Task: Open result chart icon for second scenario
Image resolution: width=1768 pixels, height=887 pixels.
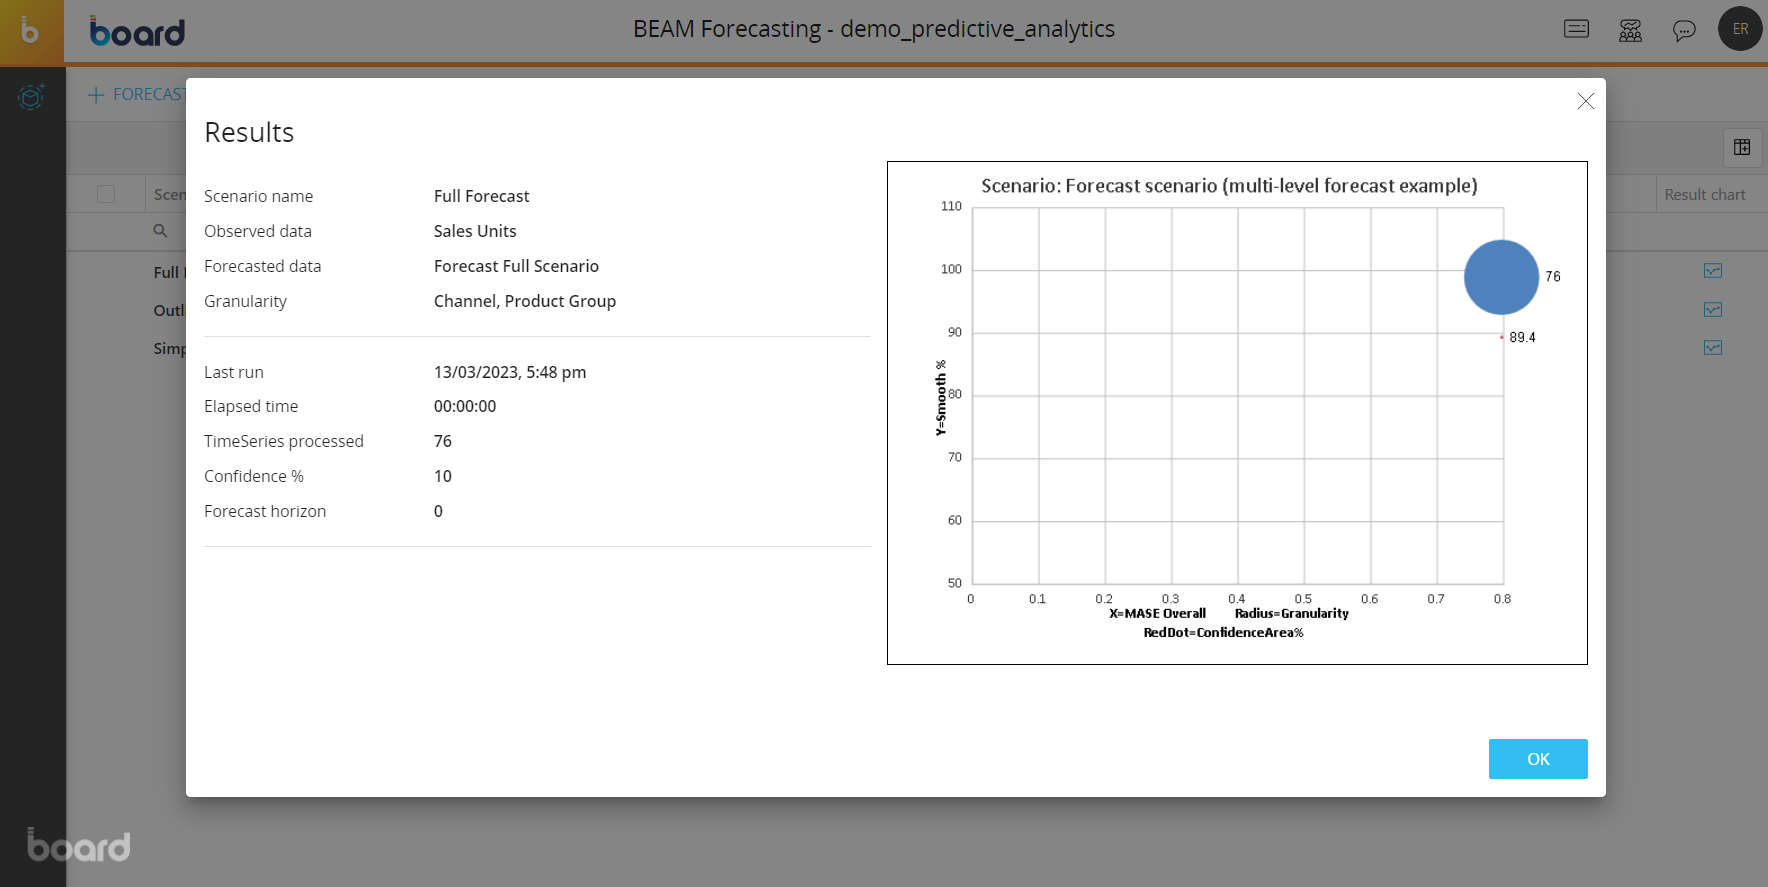Action: pos(1713,310)
